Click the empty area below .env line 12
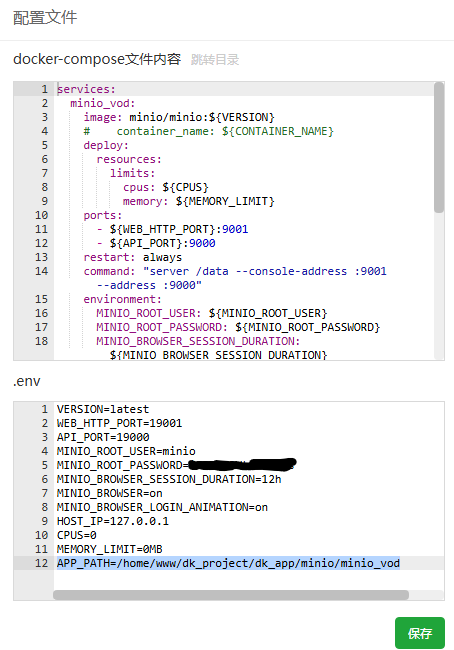Viewport: 454px width, 650px height. tap(249, 580)
